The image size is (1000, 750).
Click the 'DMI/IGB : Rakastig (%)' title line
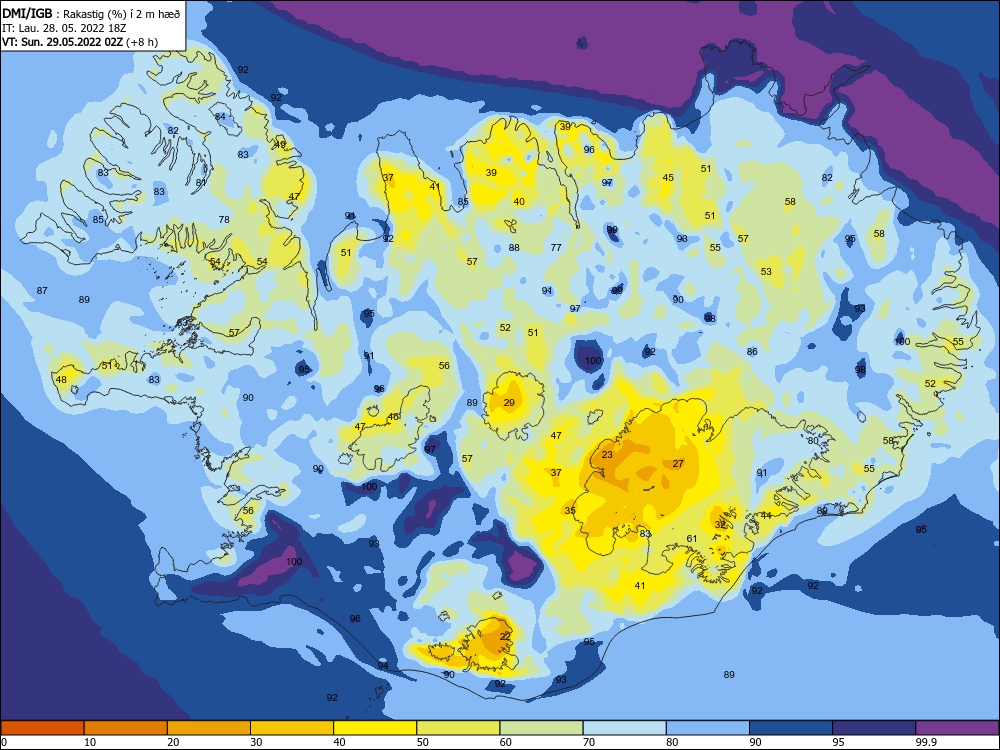point(91,14)
